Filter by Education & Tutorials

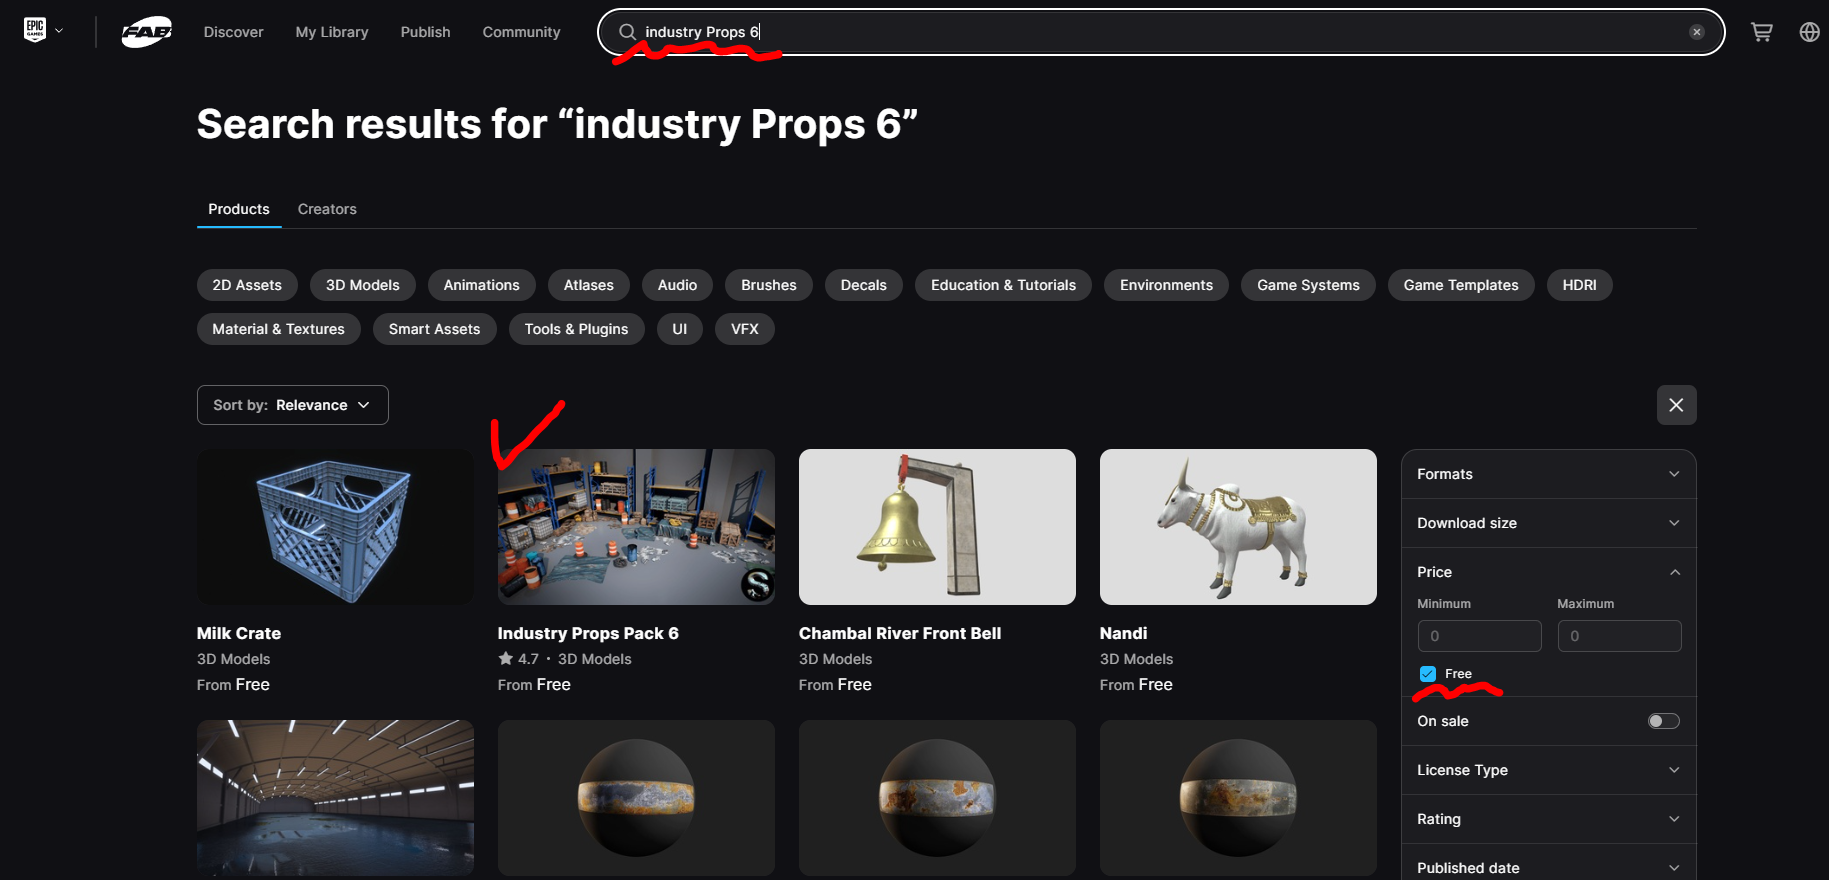click(1004, 285)
